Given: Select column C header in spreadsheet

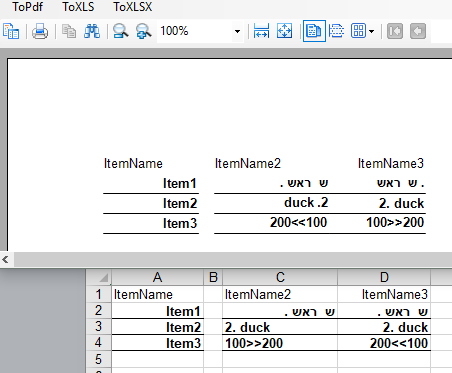Looking at the screenshot, I should (280, 277).
